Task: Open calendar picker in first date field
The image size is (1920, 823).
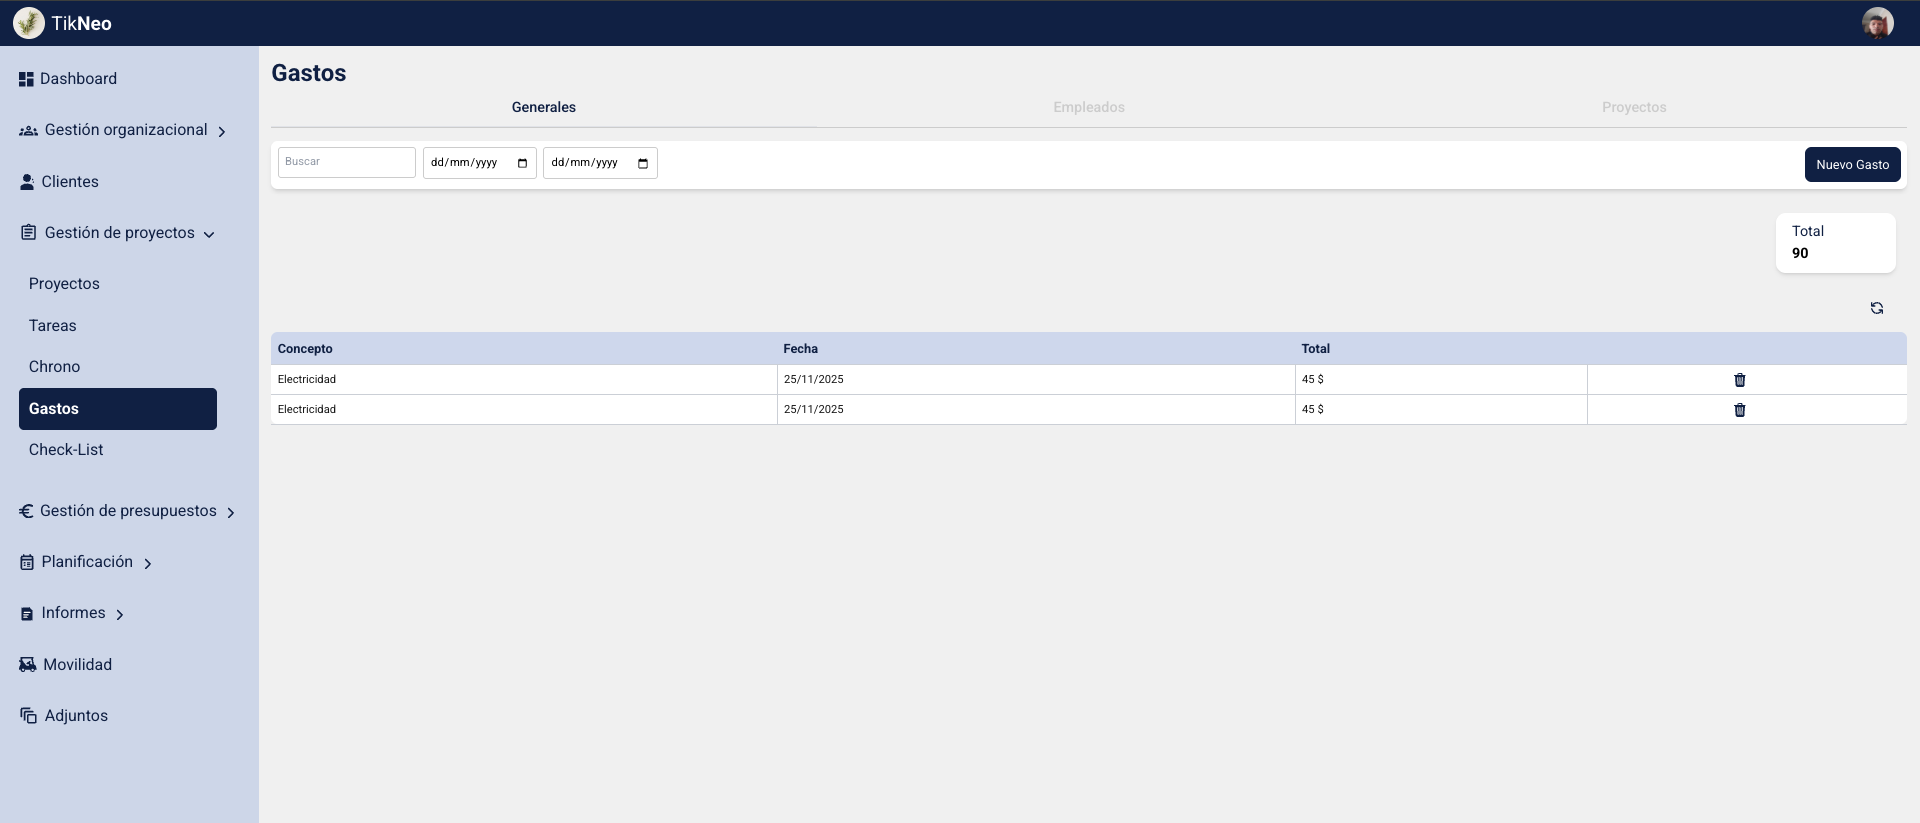Action: click(522, 163)
